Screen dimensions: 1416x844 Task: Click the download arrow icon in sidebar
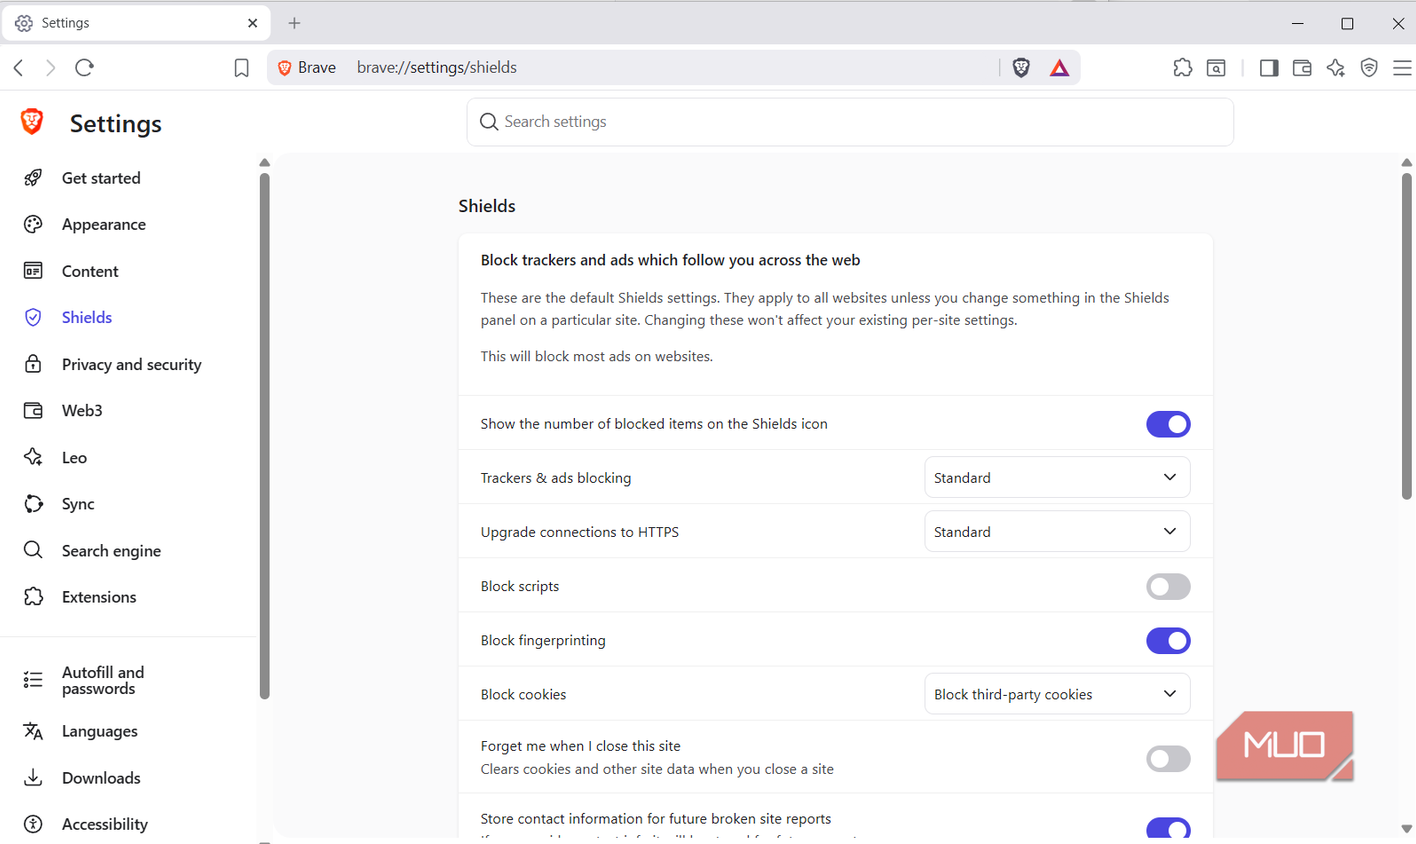33,777
